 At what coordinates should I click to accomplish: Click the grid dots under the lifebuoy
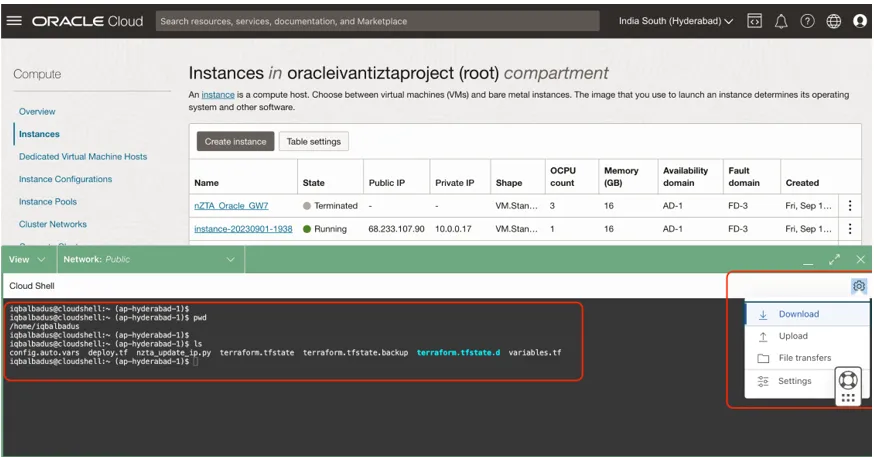[x=848, y=398]
